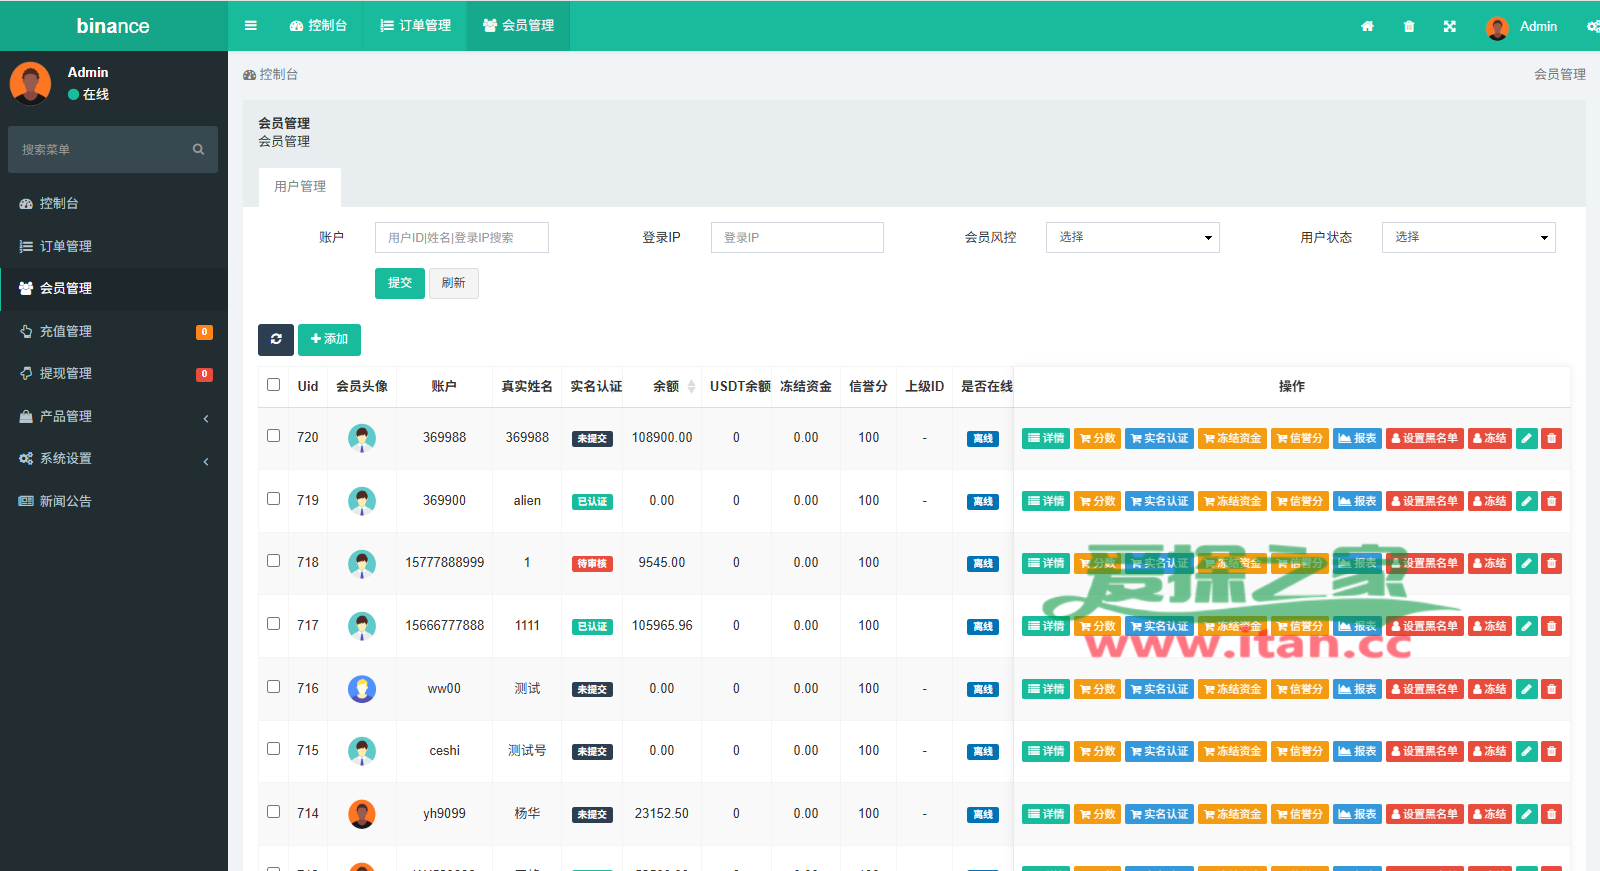Focus the 登录IP input field
The height and width of the screenshot is (871, 1600).
coord(797,238)
